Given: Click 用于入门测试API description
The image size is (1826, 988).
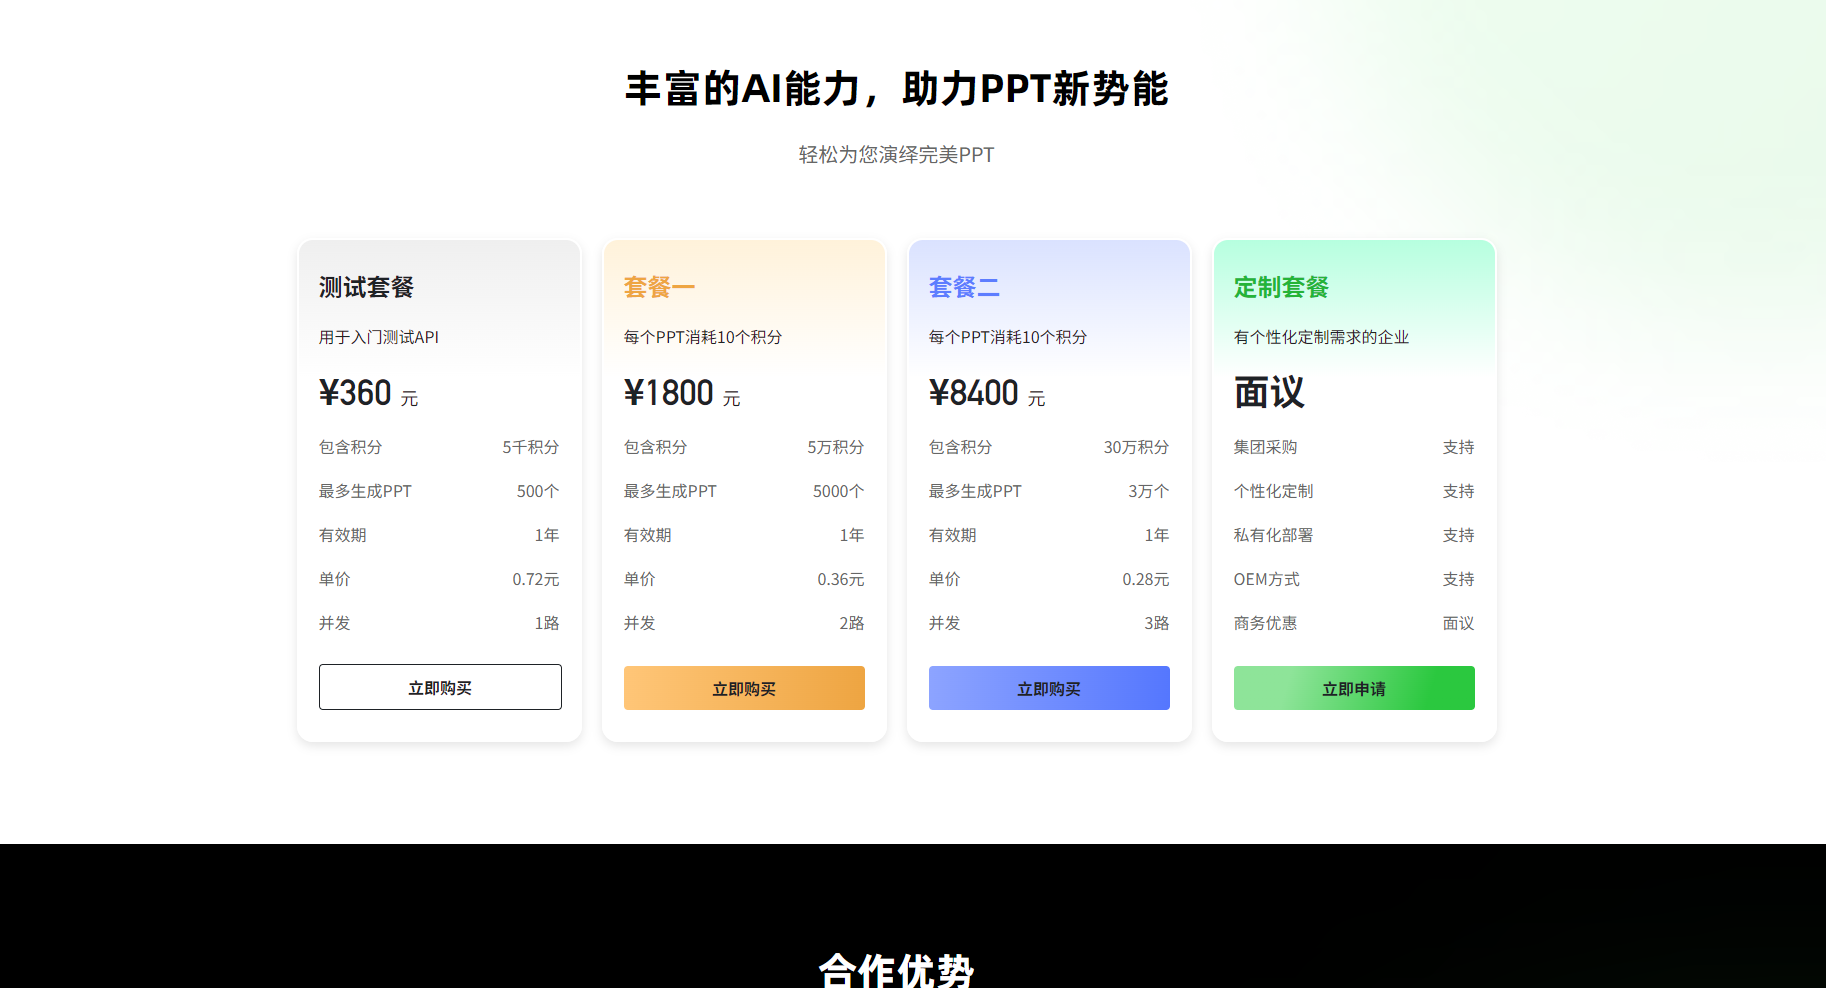Looking at the screenshot, I should coord(379,337).
